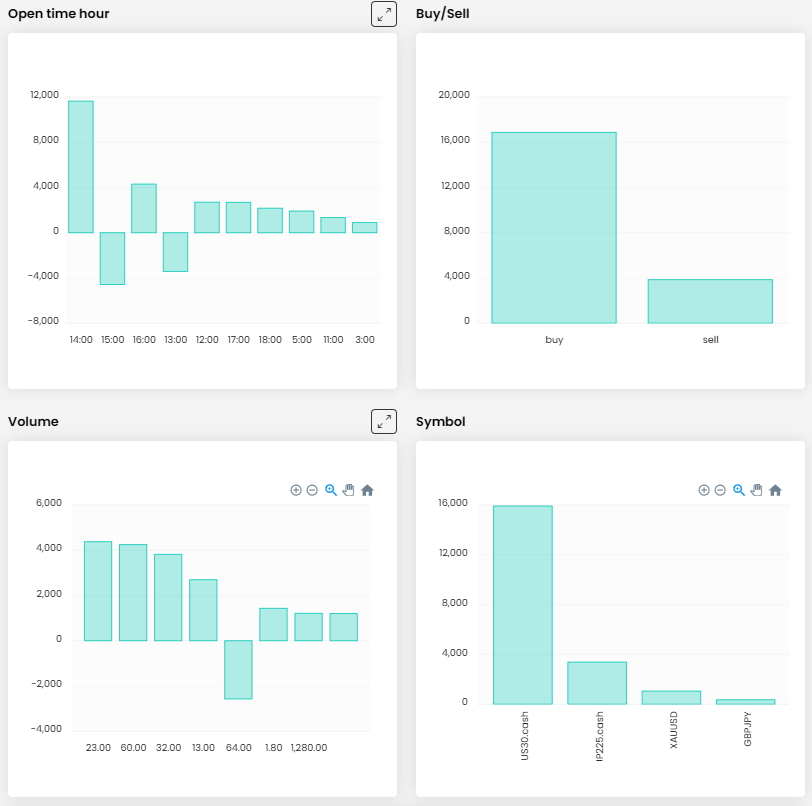This screenshot has width=812, height=806.
Task: Click the negative 15:00 bar in Open time hour
Action: [112, 258]
